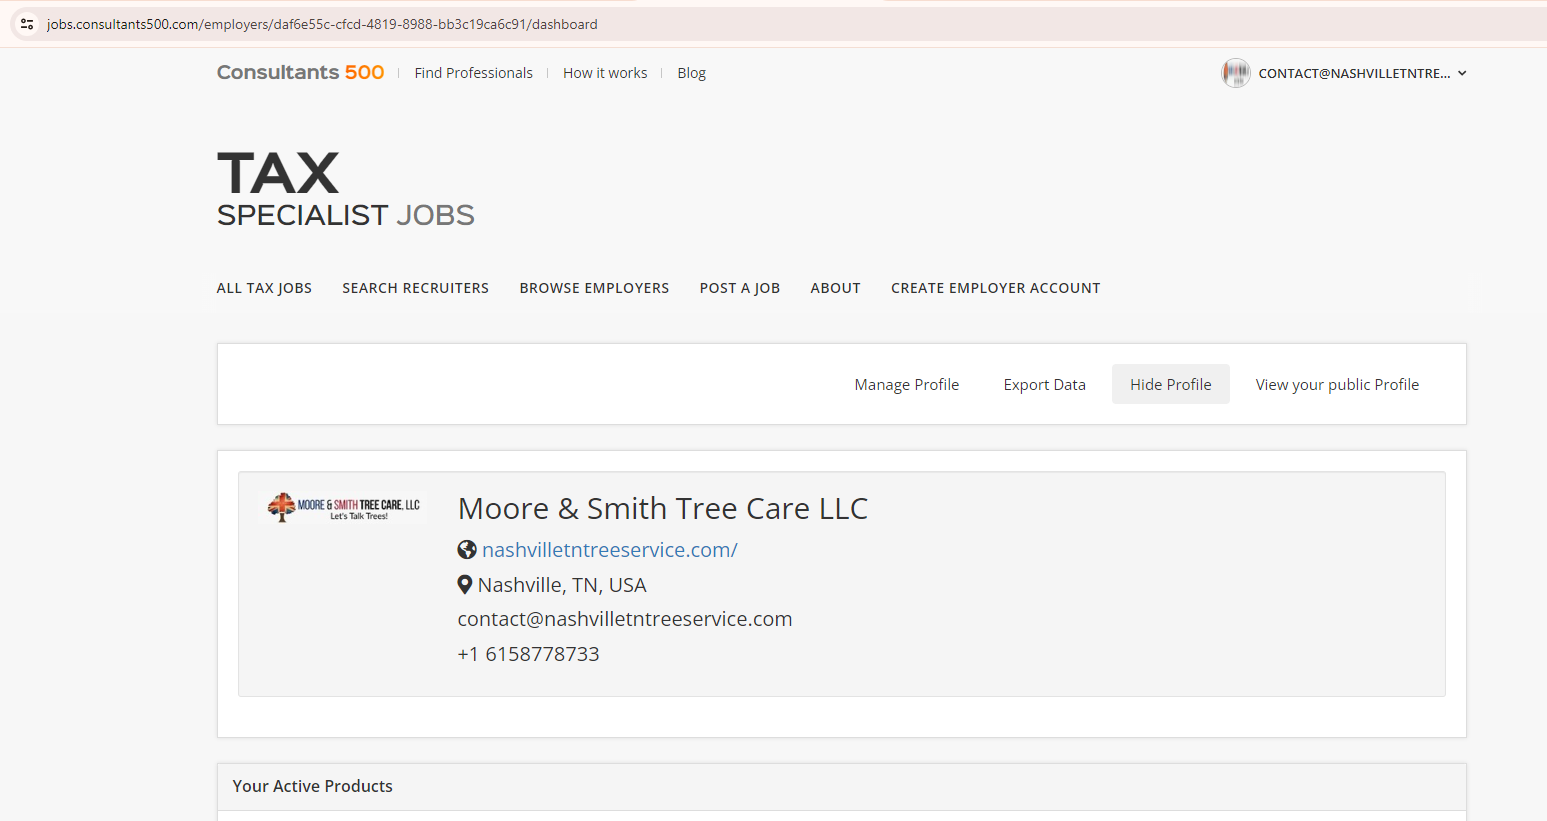Click the globe icon beside website link
The image size is (1547, 821).
pos(467,550)
